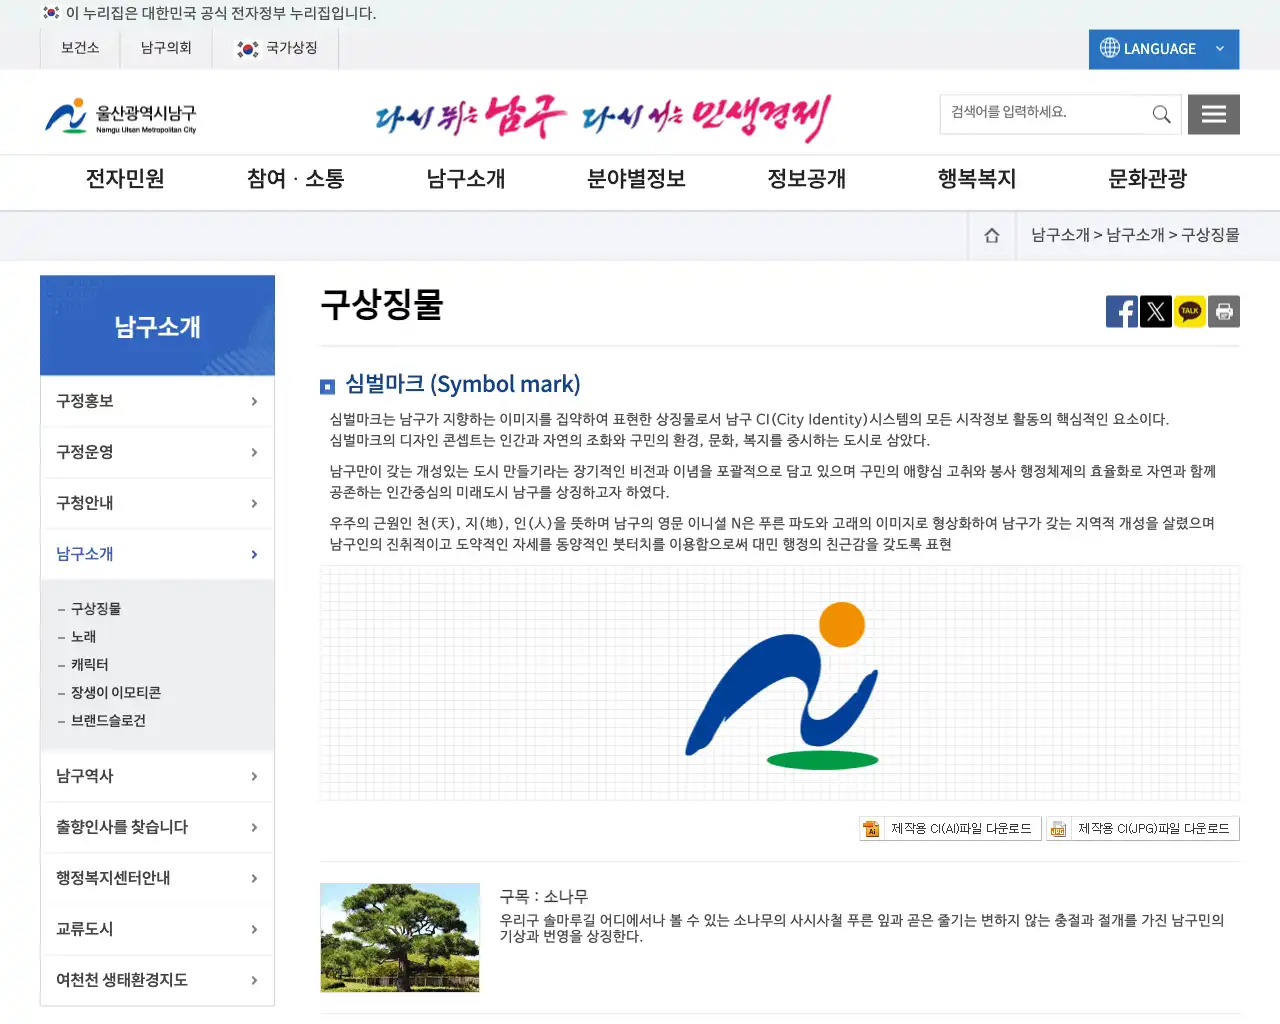Viewport: 1280px width, 1024px height.
Task: Share page on Facebook icon
Action: point(1121,311)
